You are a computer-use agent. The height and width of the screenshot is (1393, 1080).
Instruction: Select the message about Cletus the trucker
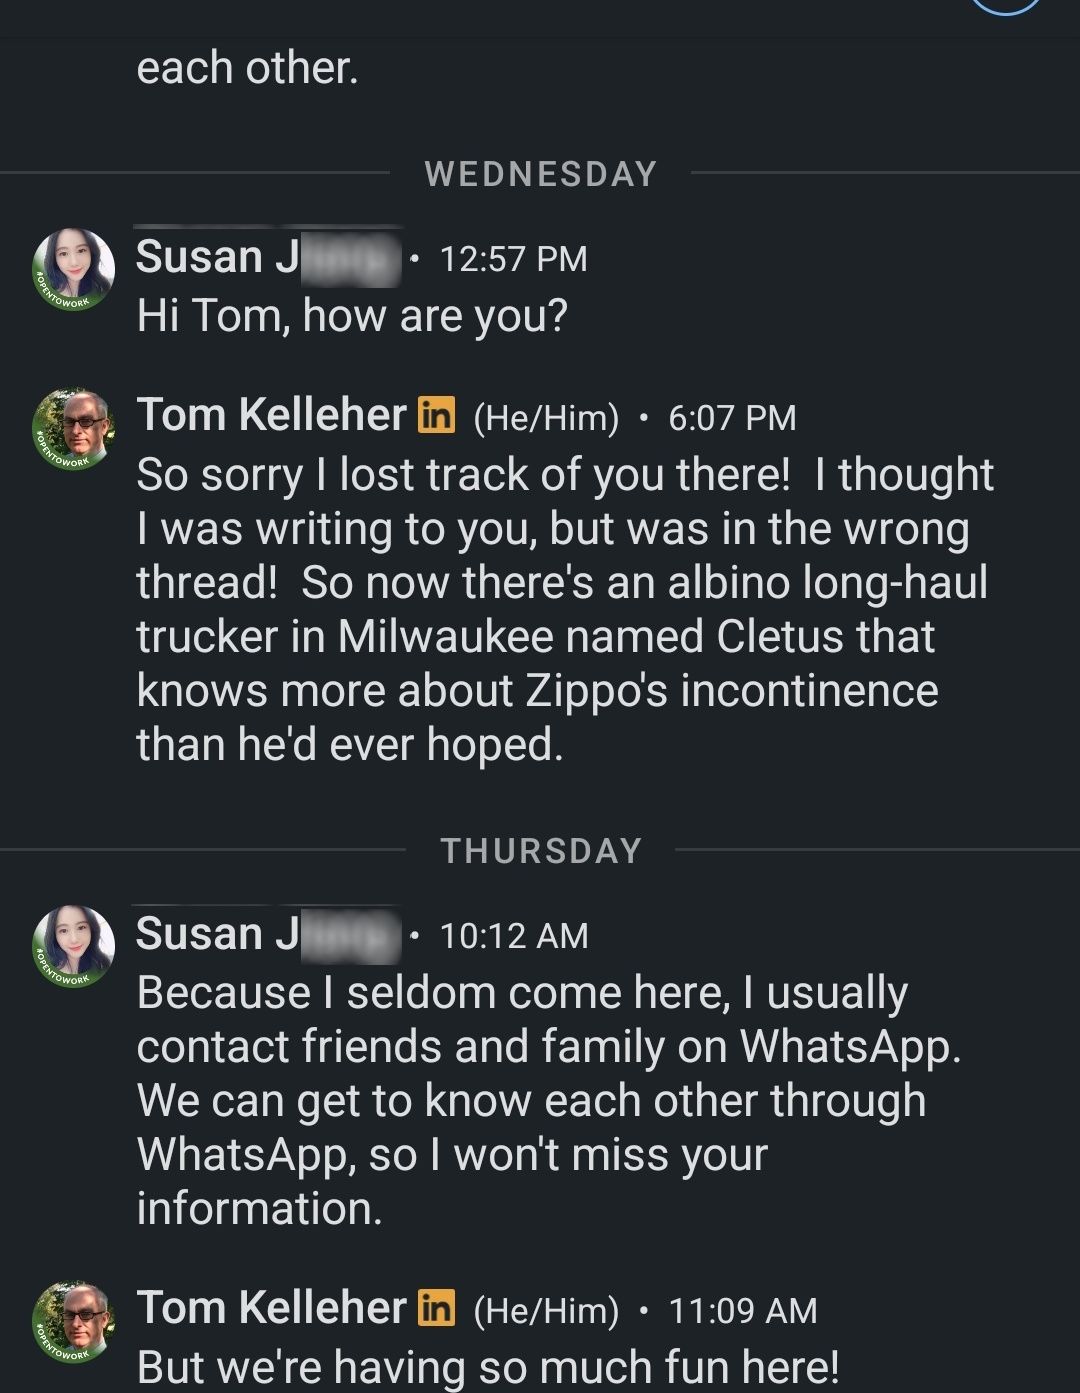(x=565, y=610)
